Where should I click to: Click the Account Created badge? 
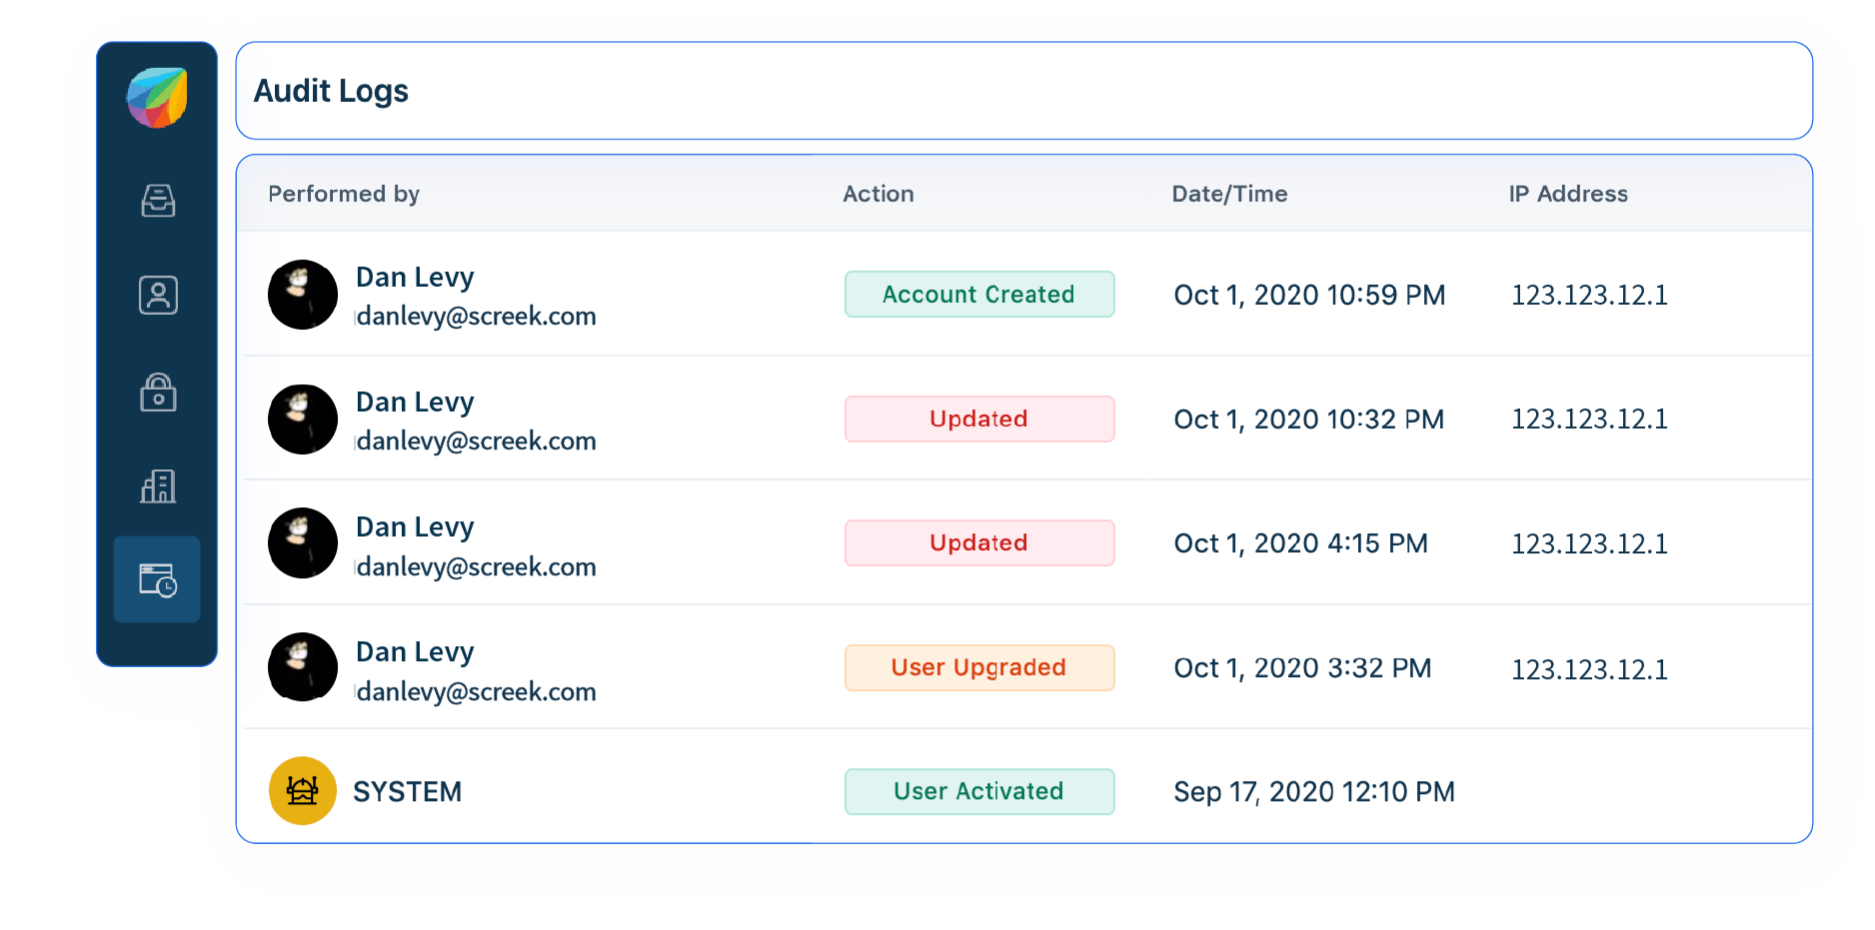coord(978,294)
